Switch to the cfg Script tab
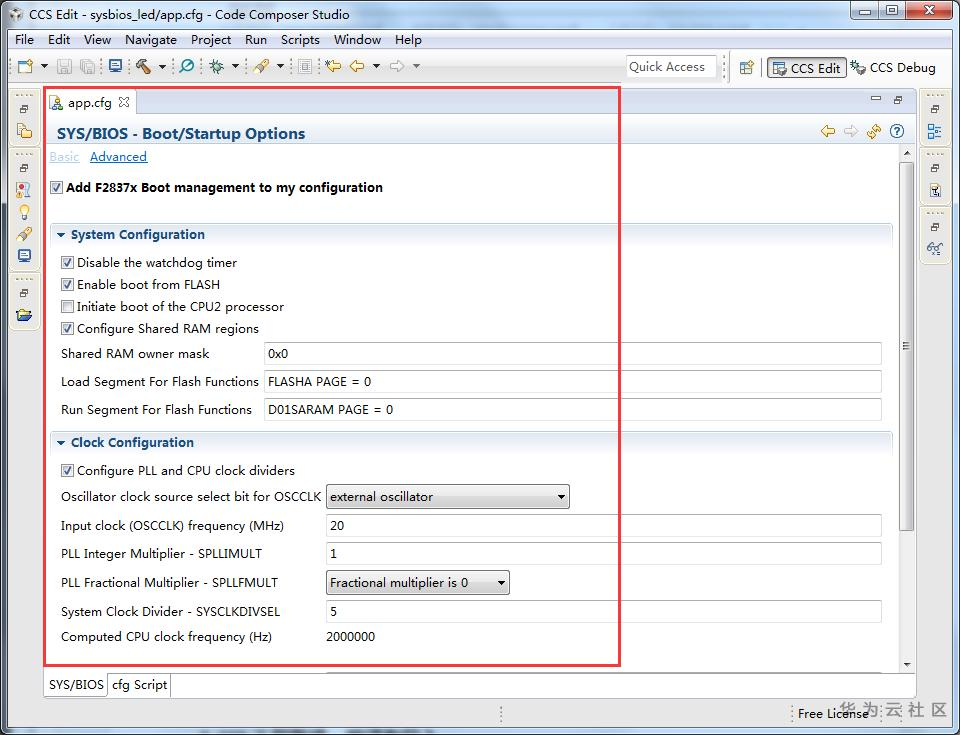This screenshot has width=960, height=735. coord(139,685)
